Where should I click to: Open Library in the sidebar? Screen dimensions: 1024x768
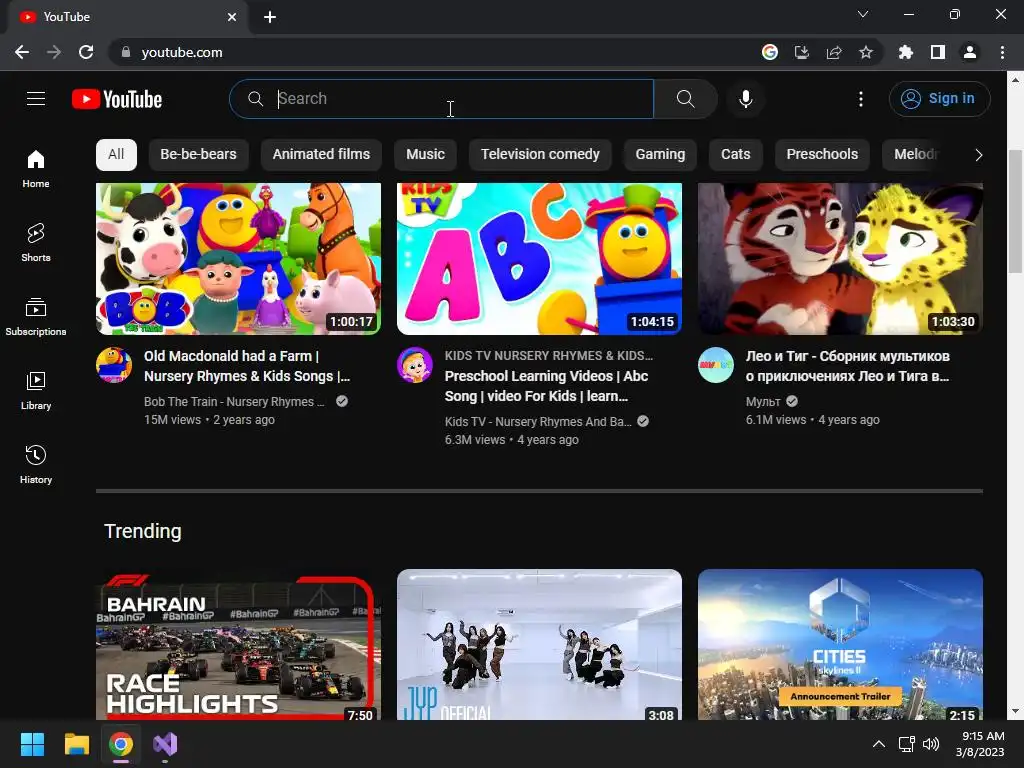(36, 391)
